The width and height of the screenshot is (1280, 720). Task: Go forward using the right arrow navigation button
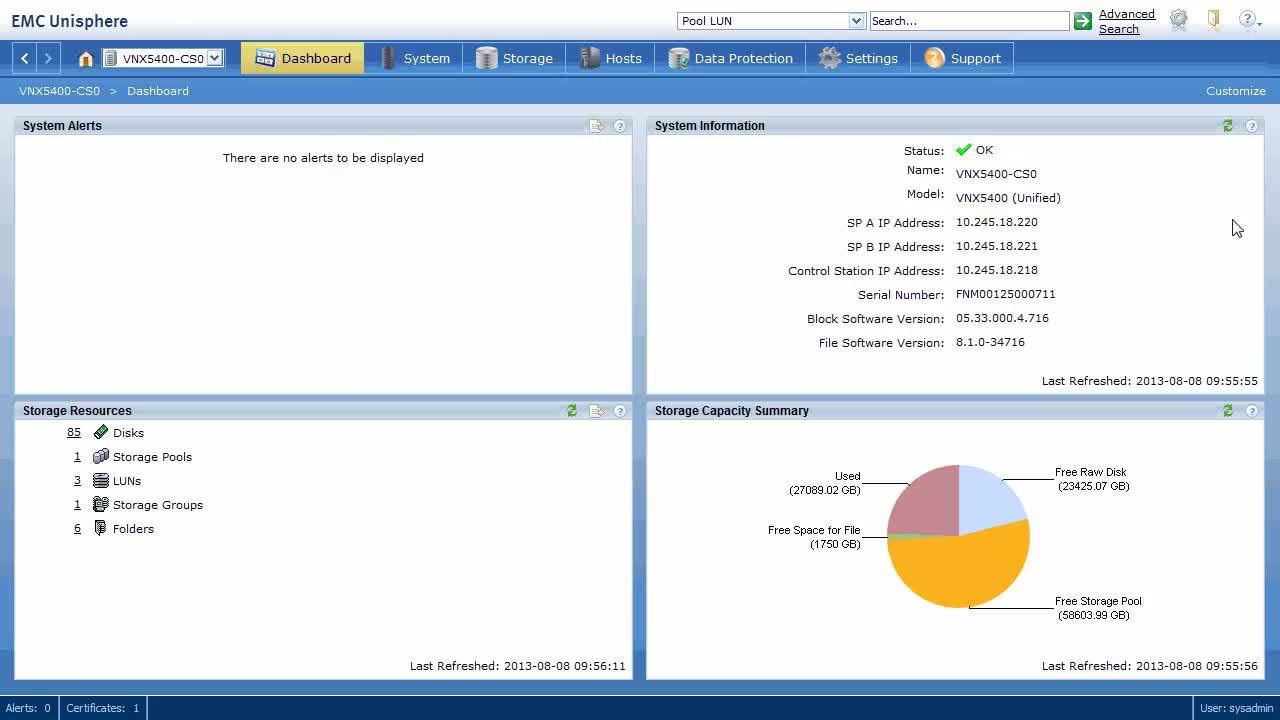(48, 58)
